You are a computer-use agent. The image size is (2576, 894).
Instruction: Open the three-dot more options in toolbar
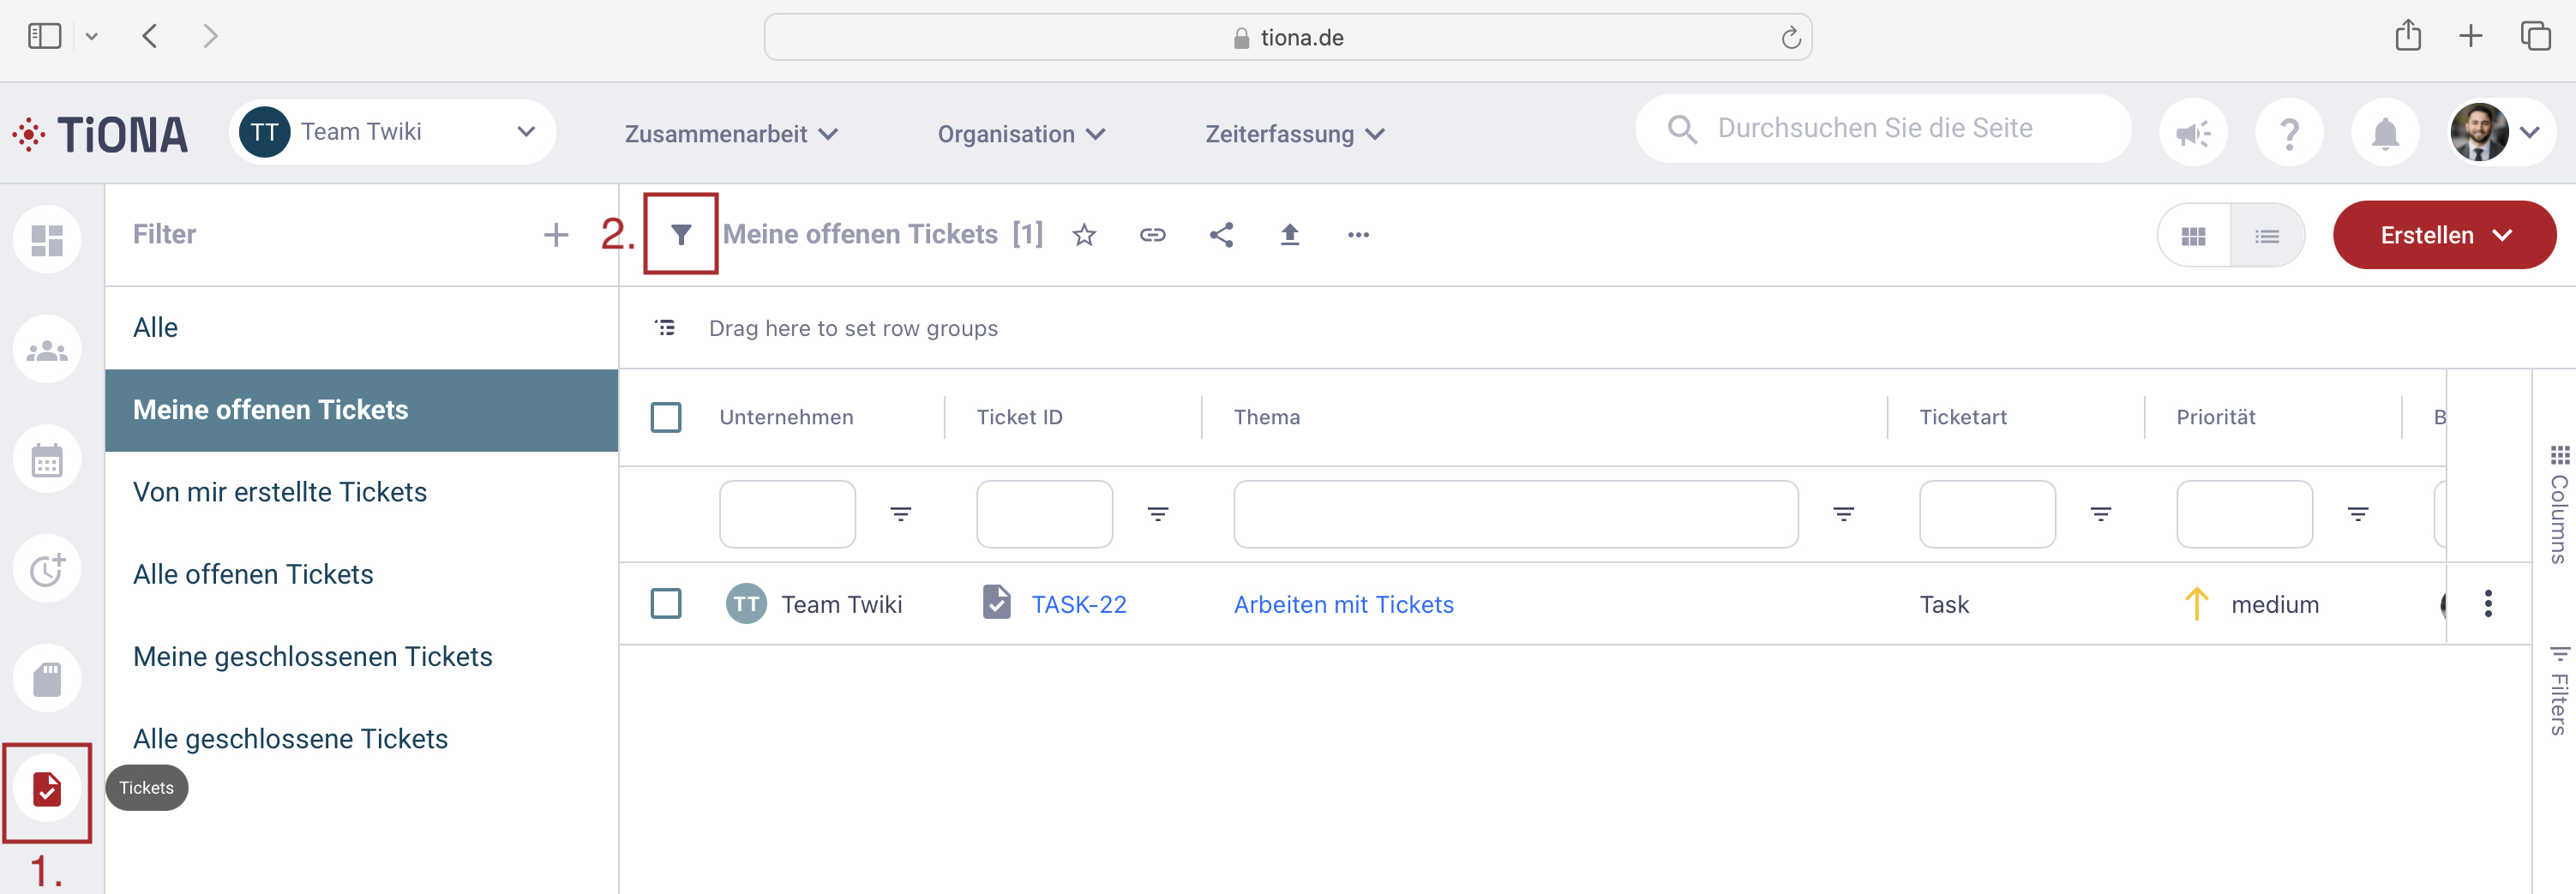click(x=1358, y=235)
